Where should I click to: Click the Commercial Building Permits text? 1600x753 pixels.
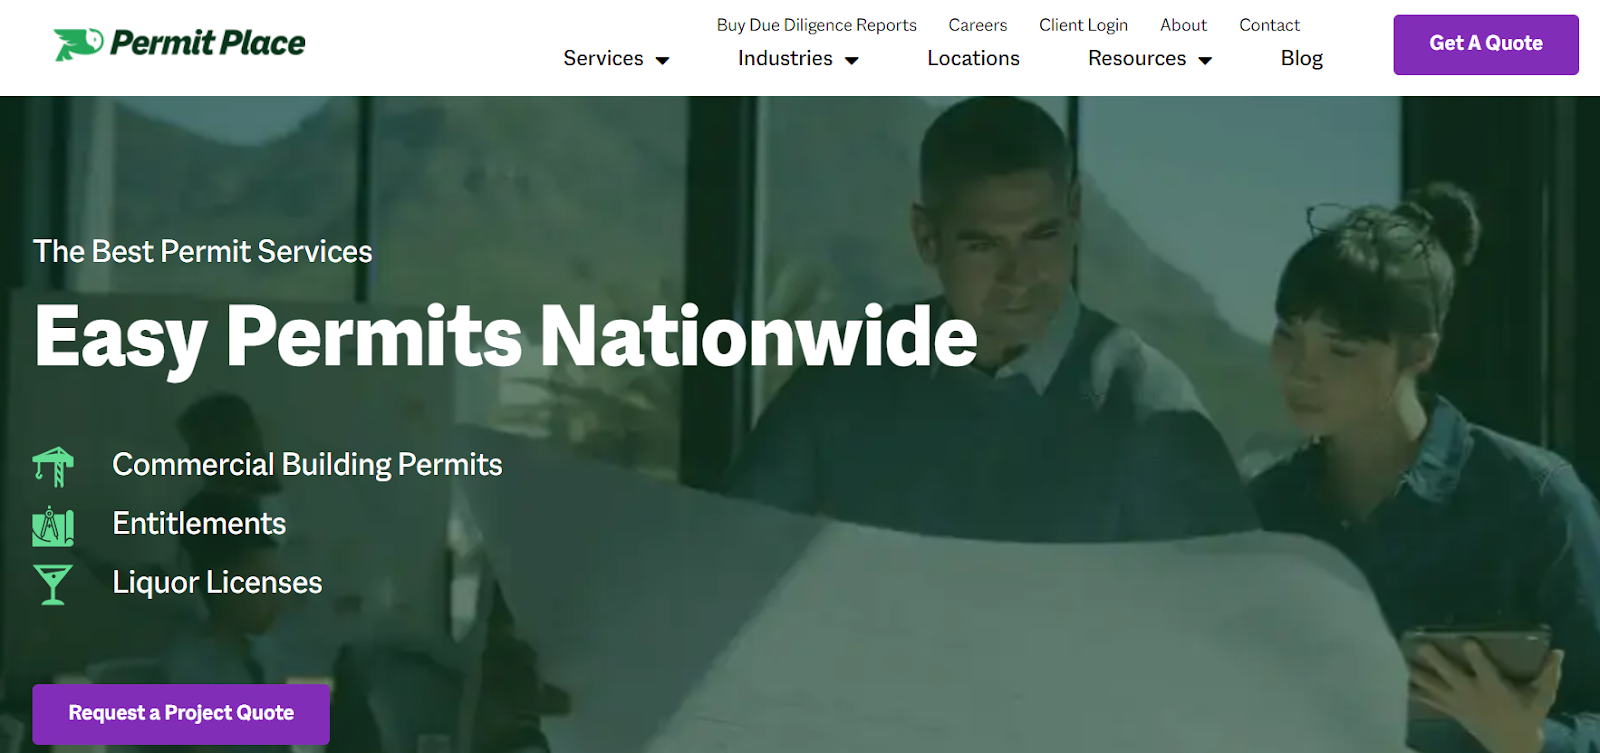[307, 465]
